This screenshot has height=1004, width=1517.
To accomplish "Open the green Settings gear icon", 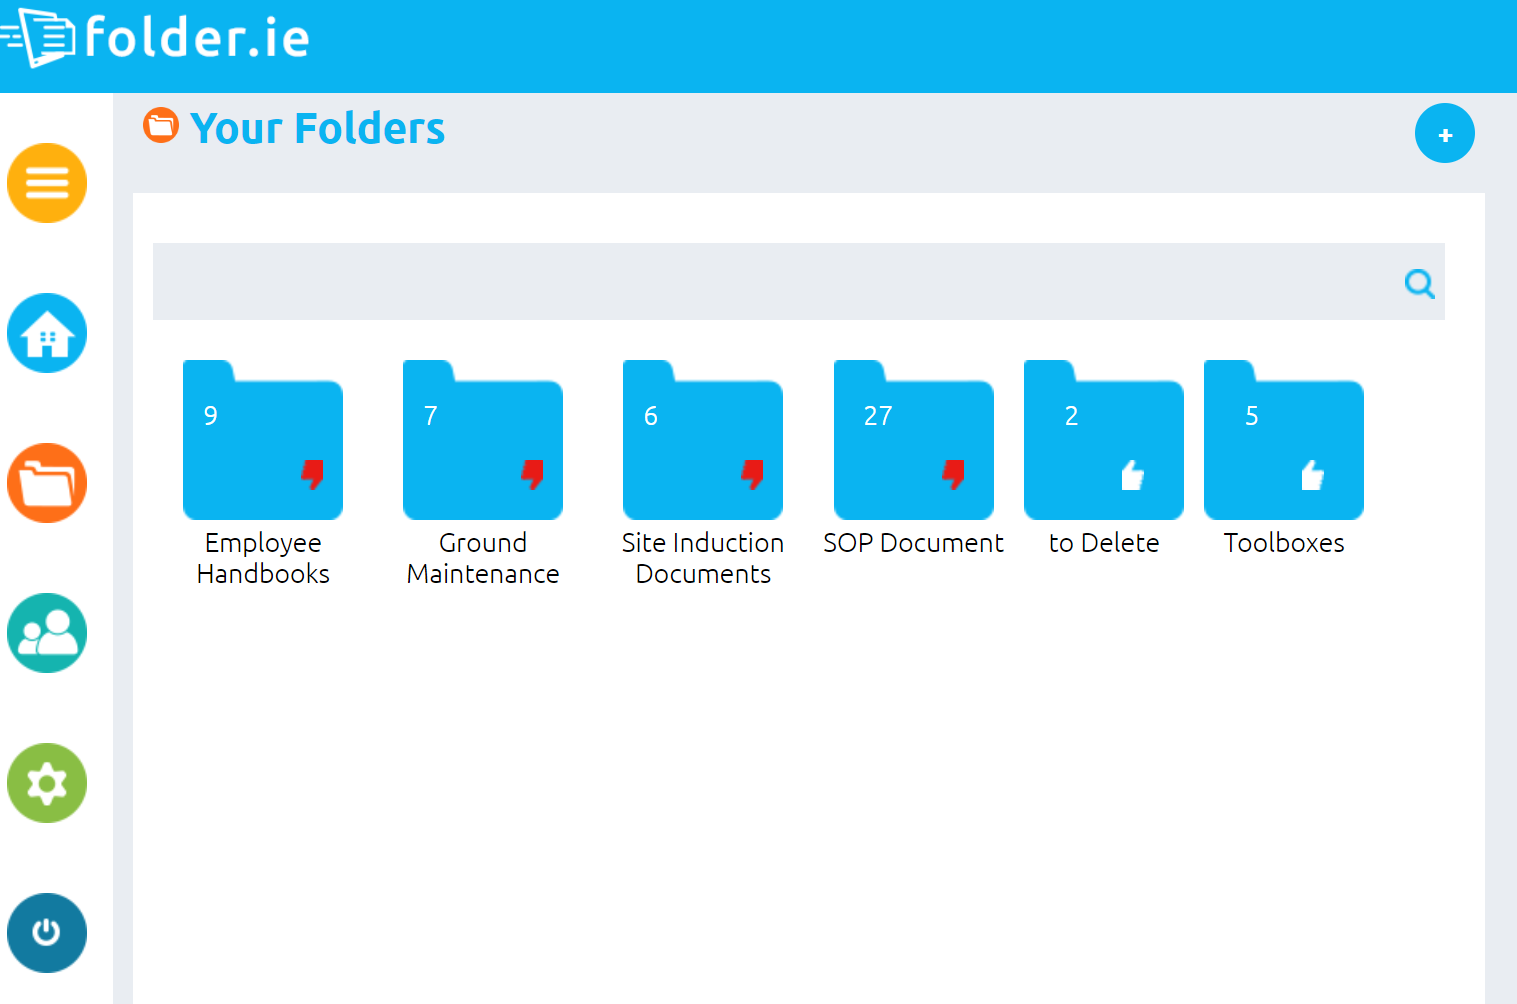I will point(47,783).
